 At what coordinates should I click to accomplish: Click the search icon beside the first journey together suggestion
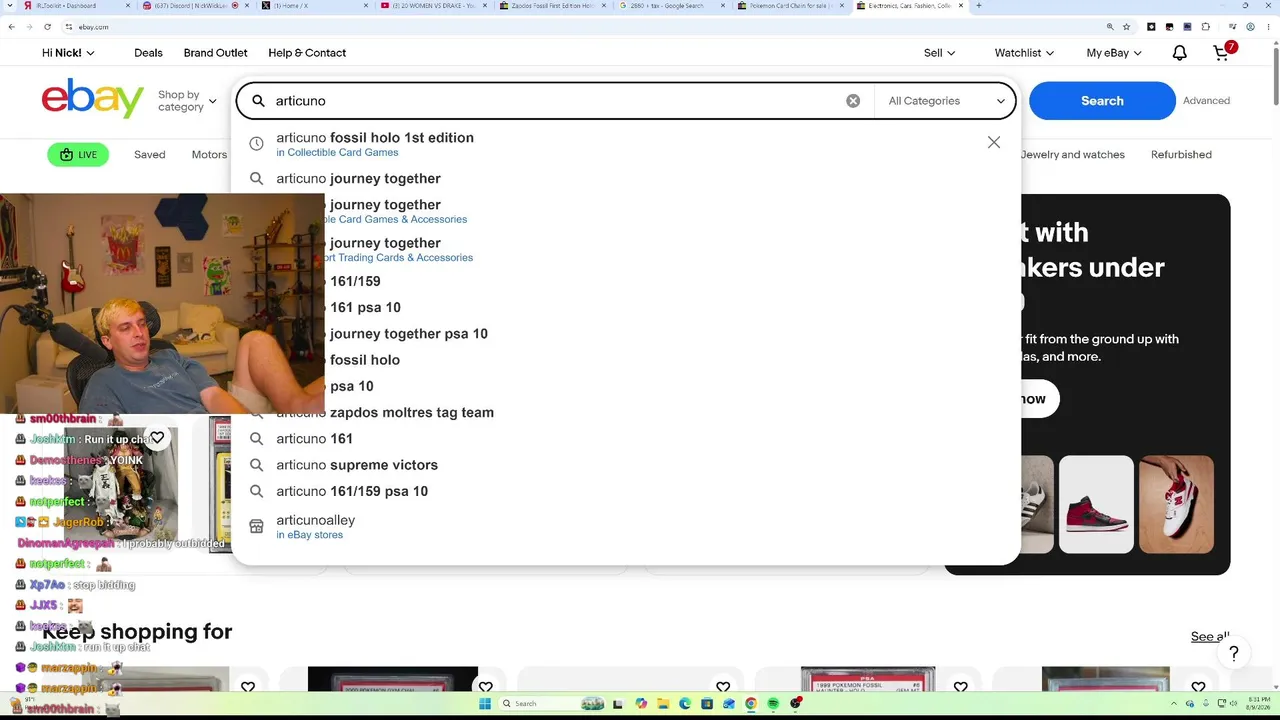tap(256, 179)
